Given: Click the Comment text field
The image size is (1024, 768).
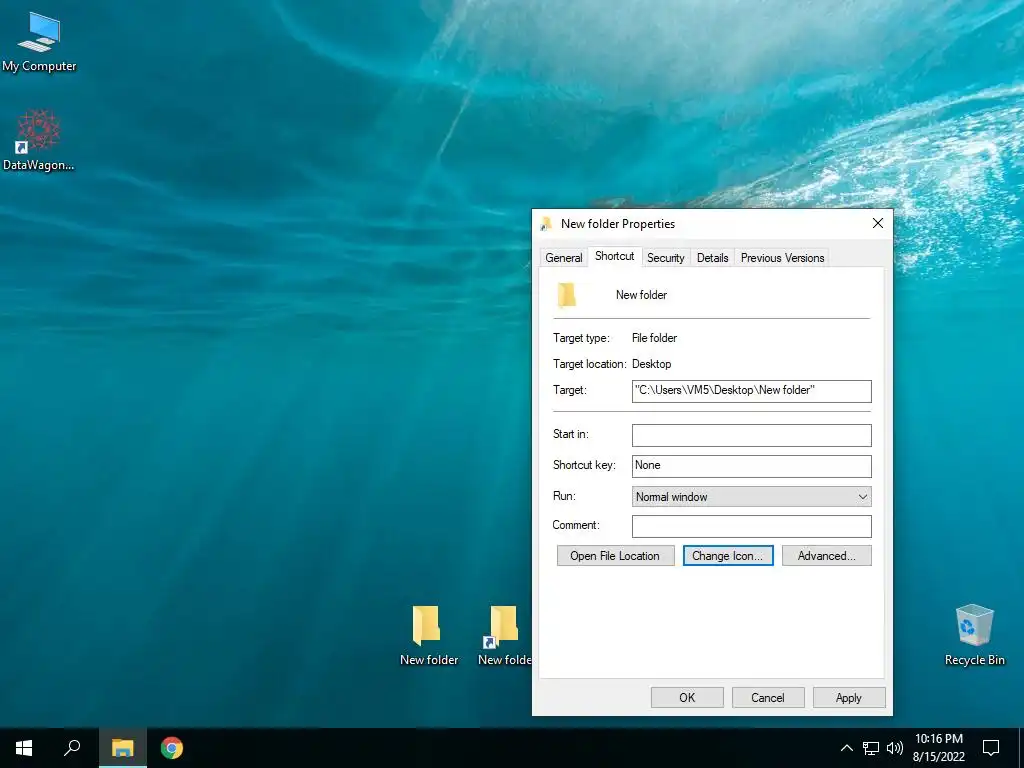Looking at the screenshot, I should click(752, 526).
